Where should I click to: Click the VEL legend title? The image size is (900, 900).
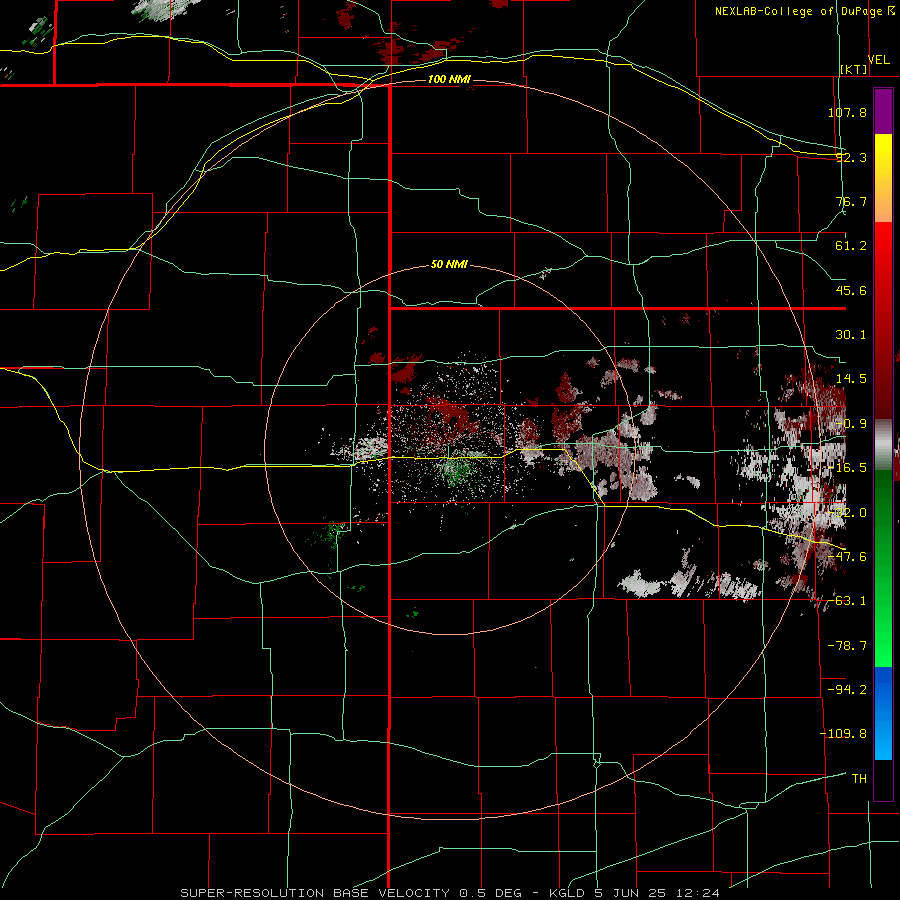point(878,60)
